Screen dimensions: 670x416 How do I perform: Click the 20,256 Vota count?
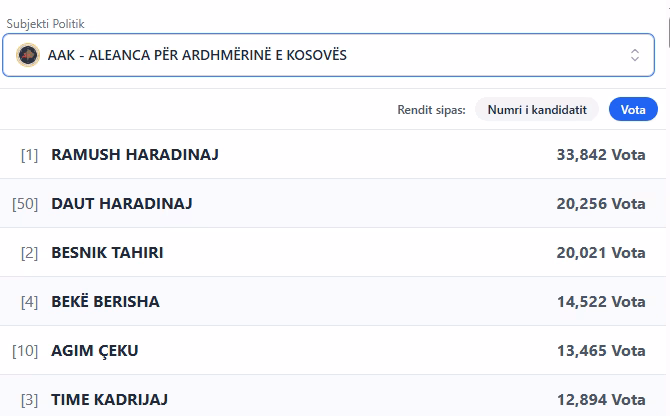(x=600, y=204)
